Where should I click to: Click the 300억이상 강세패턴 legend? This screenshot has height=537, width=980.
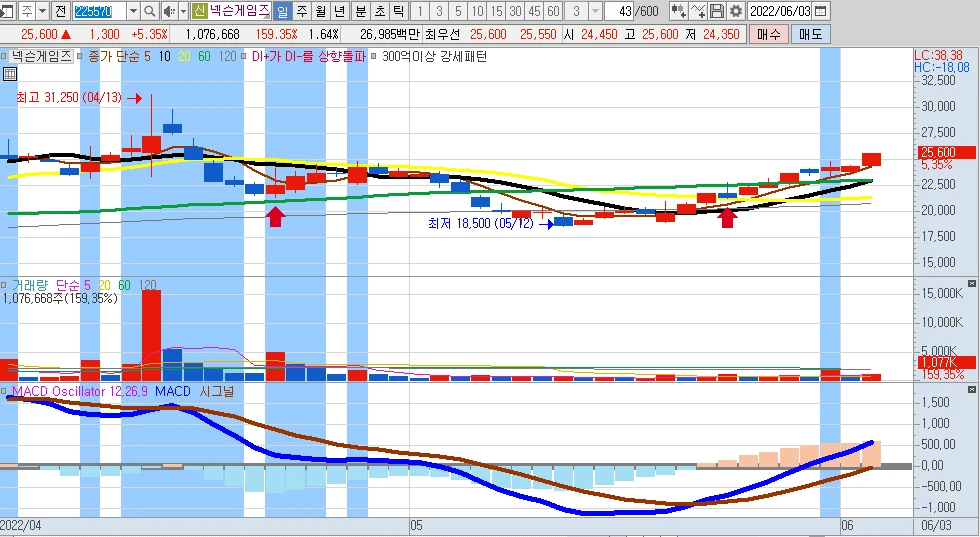434,56
